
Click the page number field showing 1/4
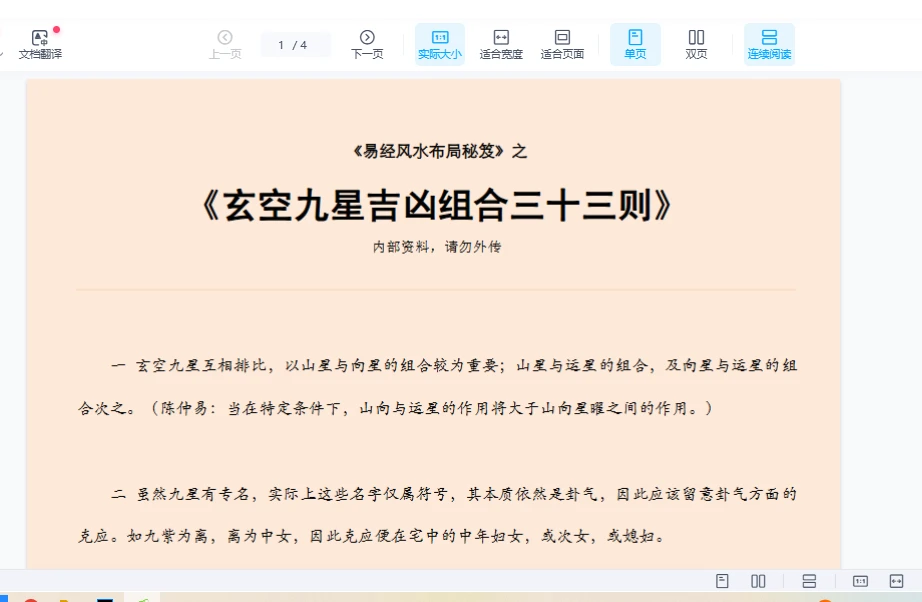pos(295,43)
